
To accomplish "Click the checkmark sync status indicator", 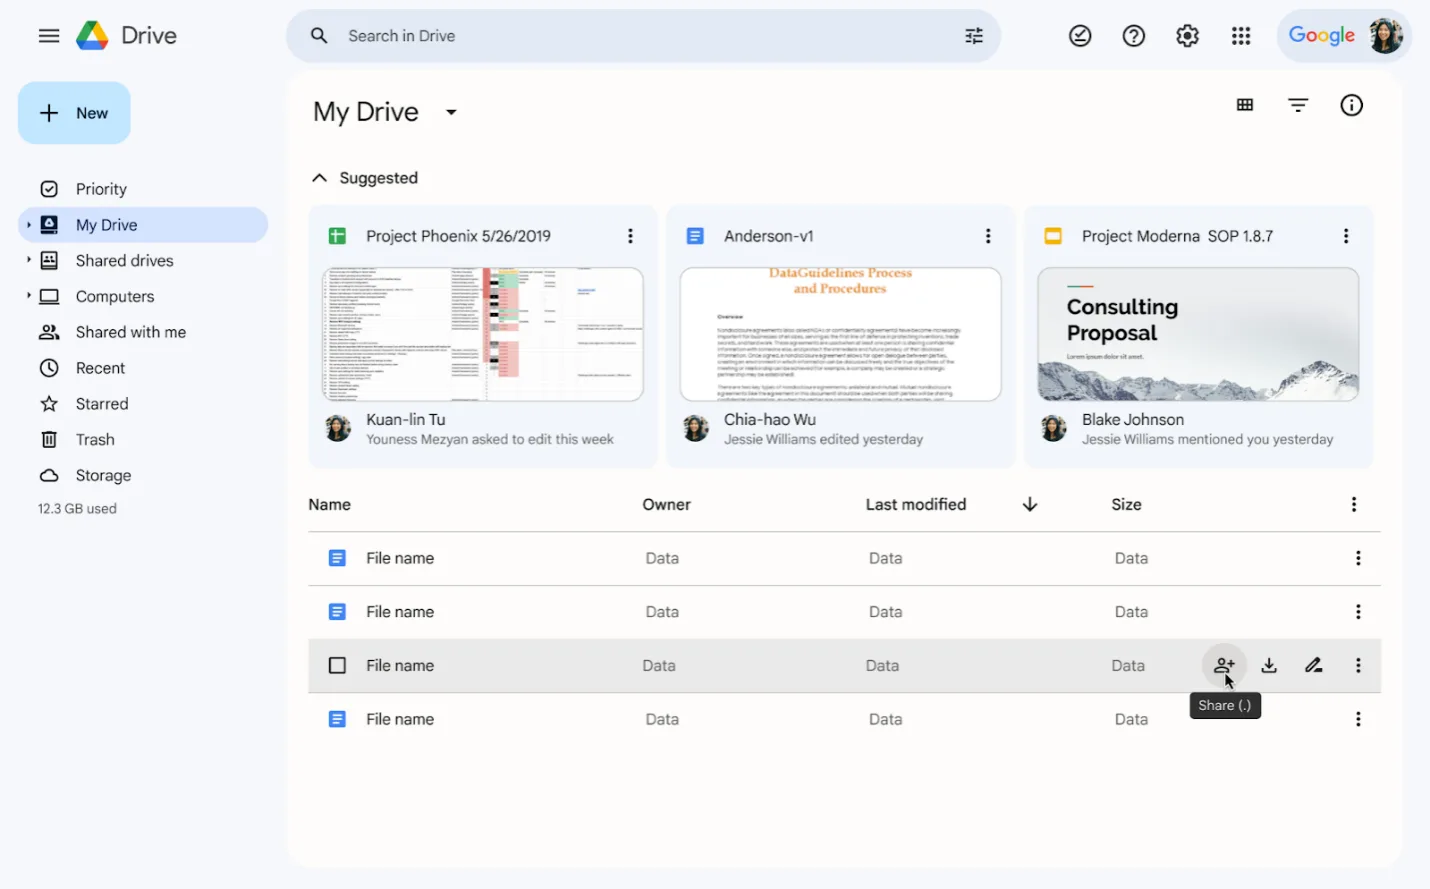I will [1080, 35].
